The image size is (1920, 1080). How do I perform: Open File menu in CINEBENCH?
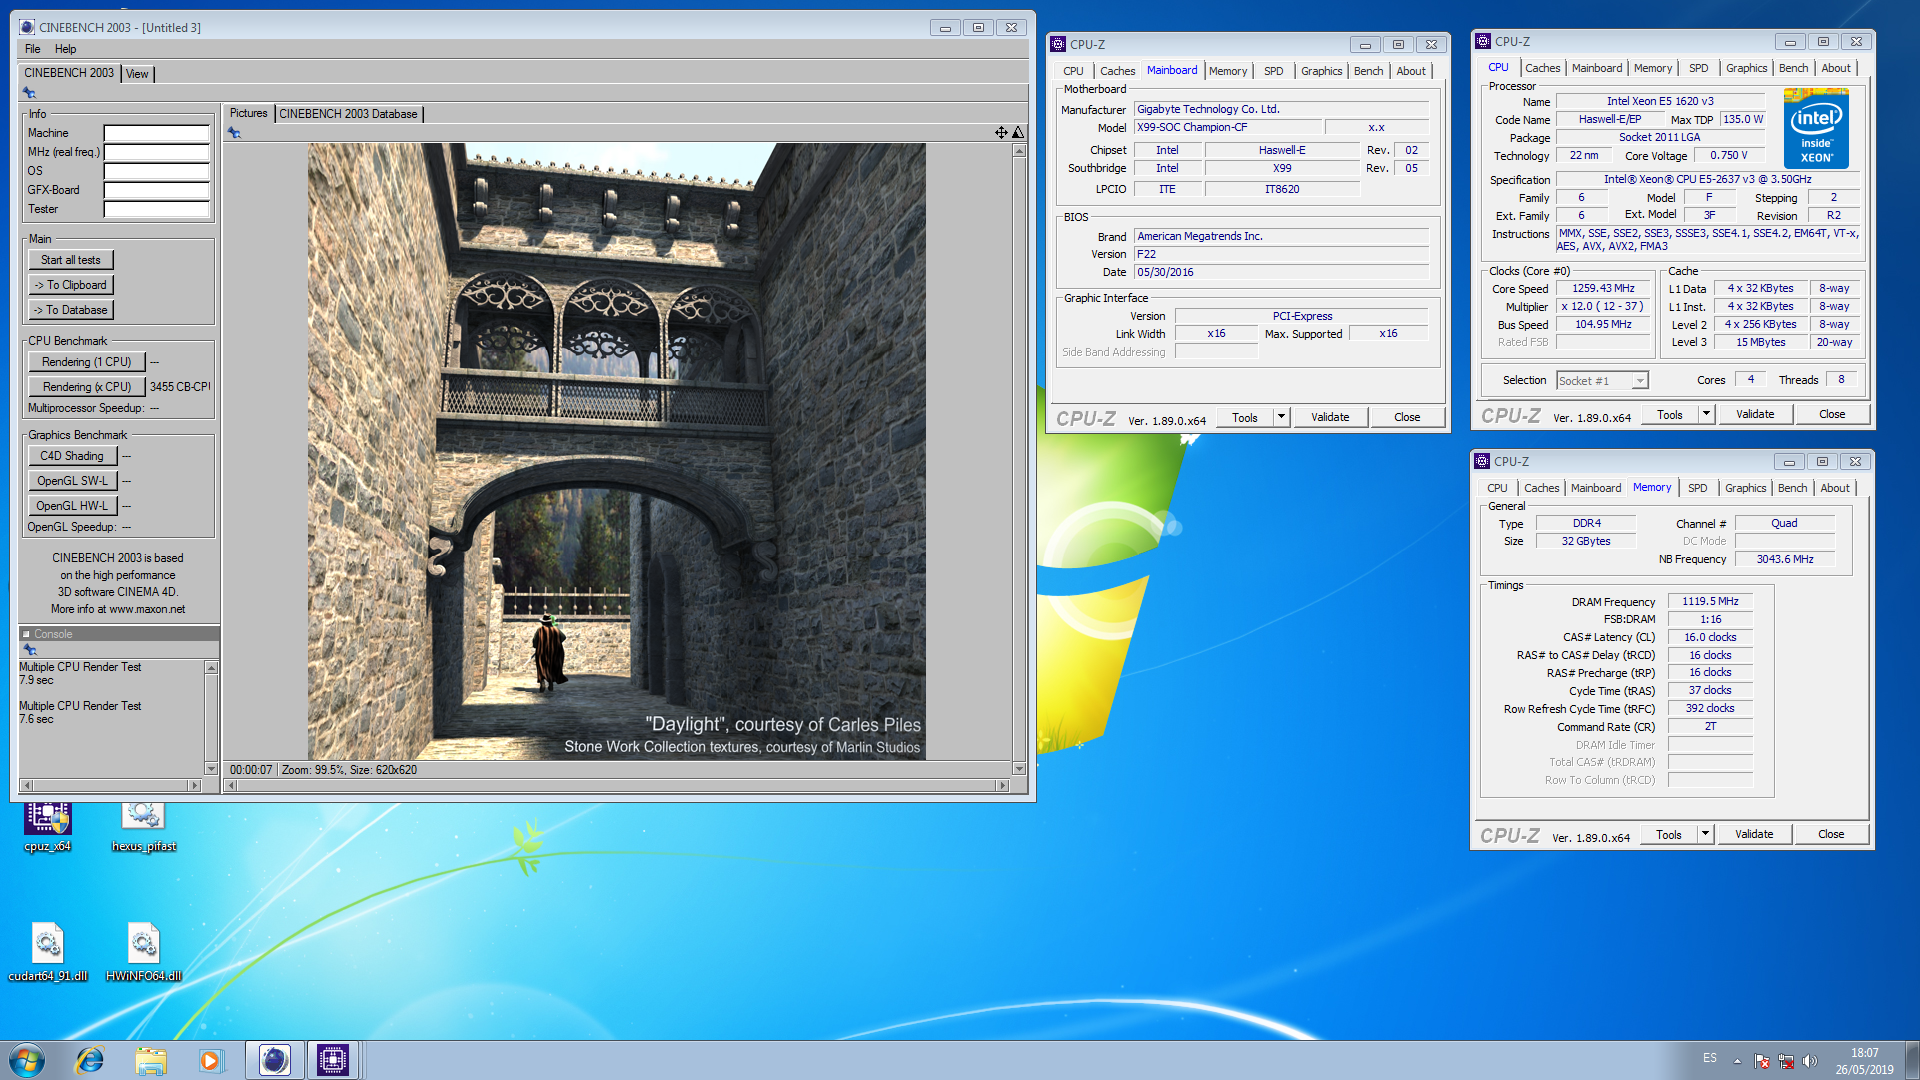tap(33, 49)
